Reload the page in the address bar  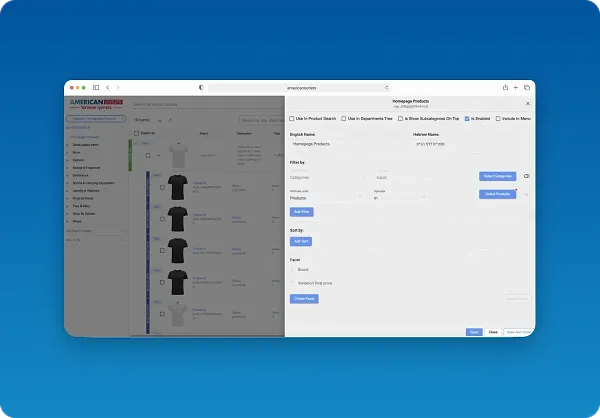click(x=387, y=88)
